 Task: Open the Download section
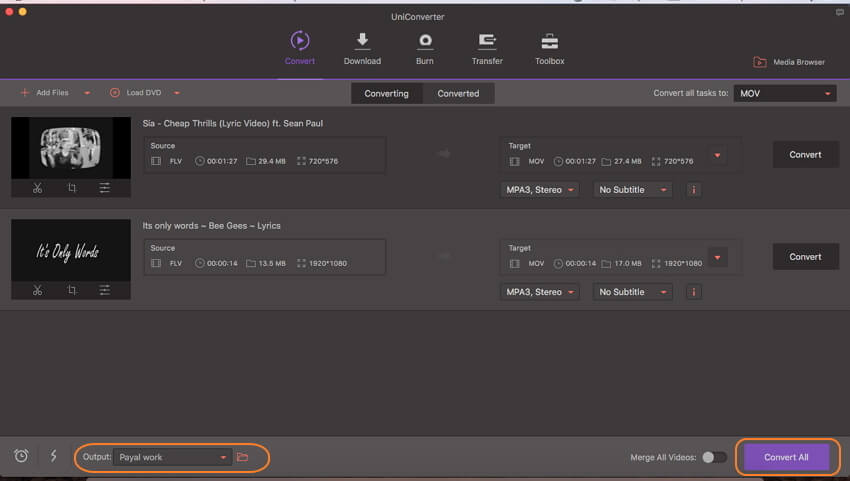point(362,48)
